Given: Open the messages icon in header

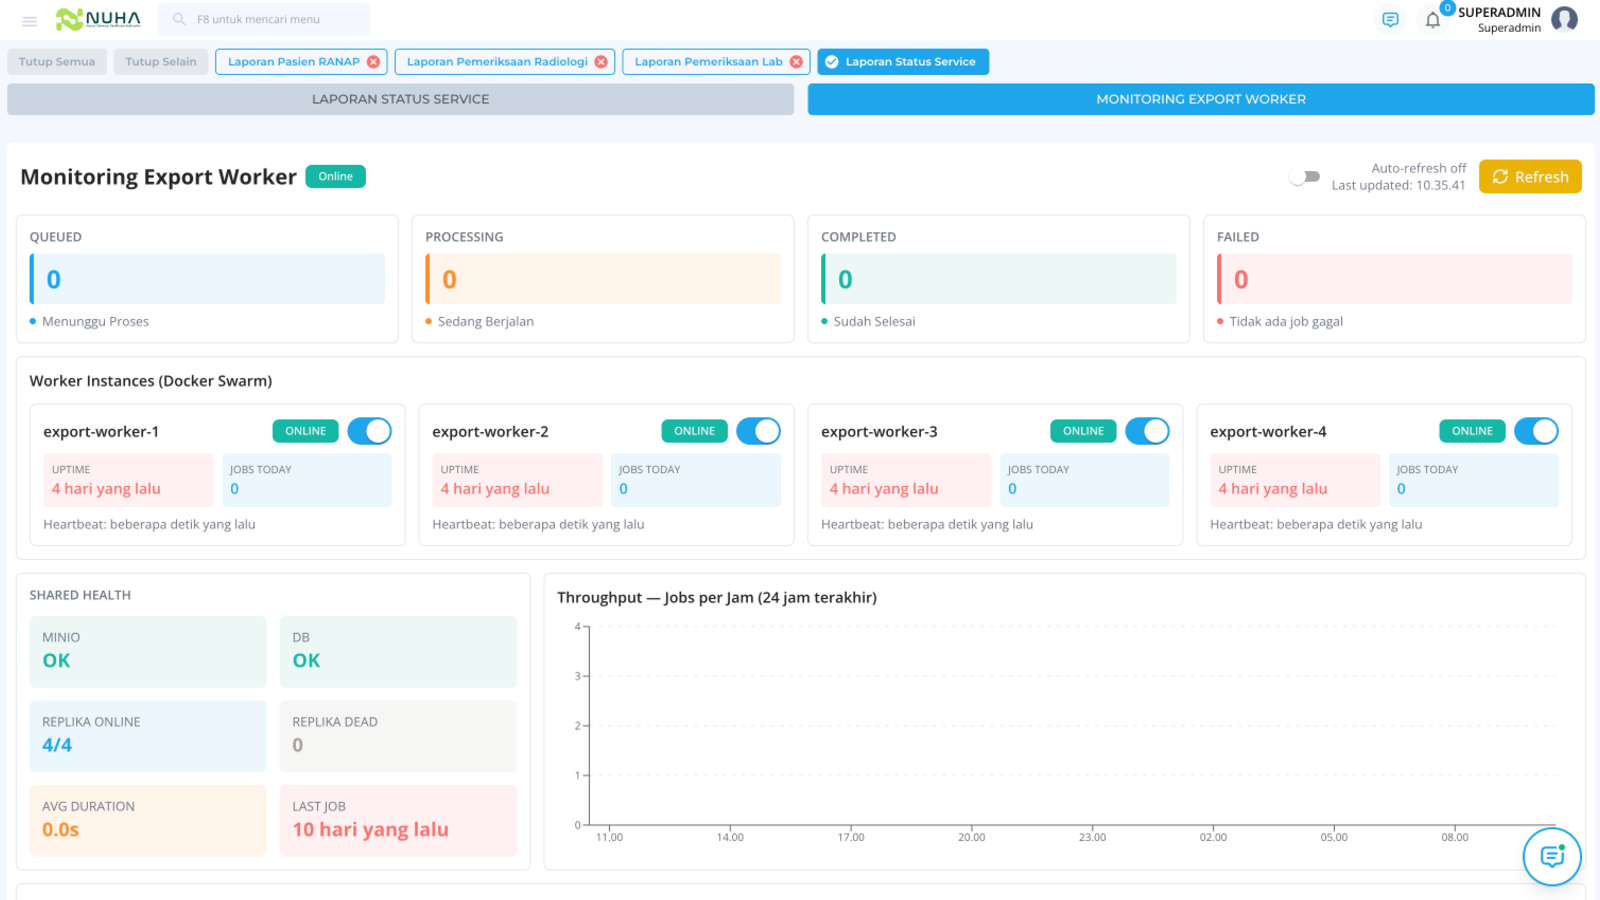Looking at the screenshot, I should click(1390, 19).
